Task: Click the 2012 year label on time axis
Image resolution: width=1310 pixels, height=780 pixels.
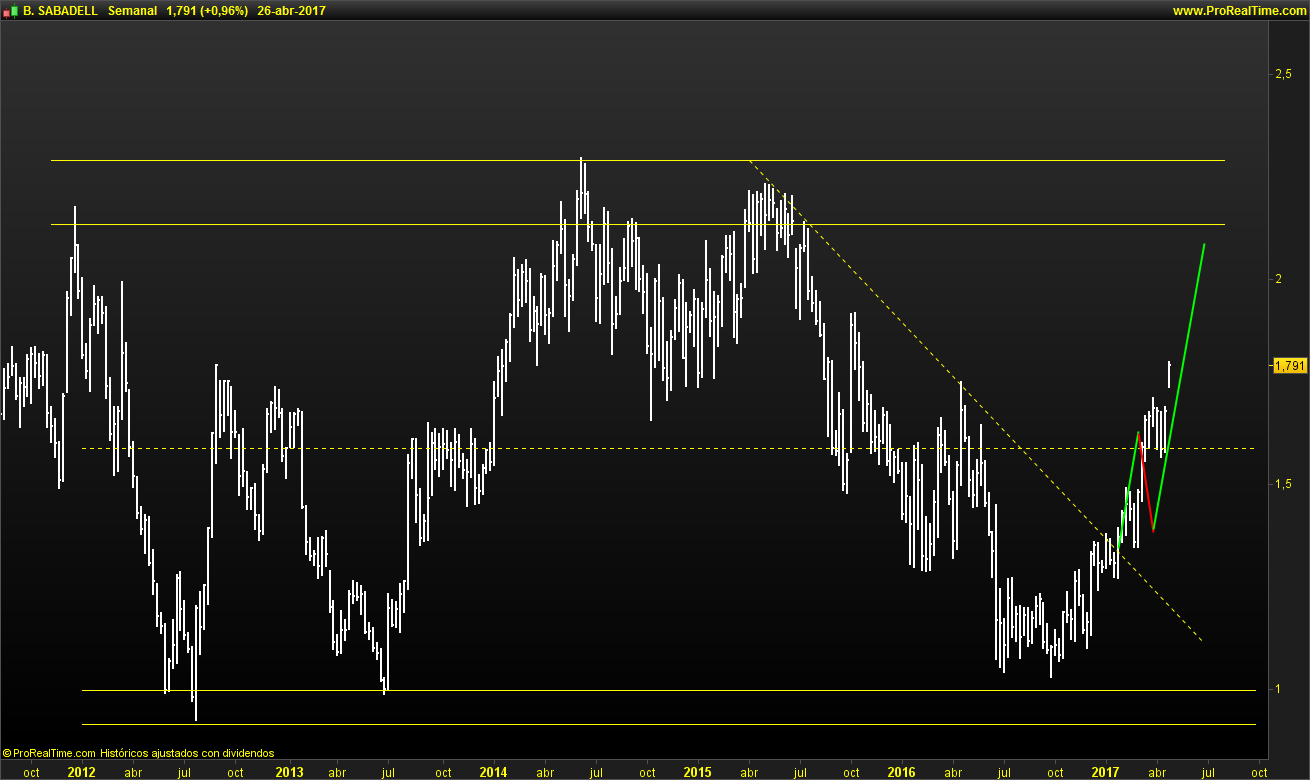Action: 81,772
